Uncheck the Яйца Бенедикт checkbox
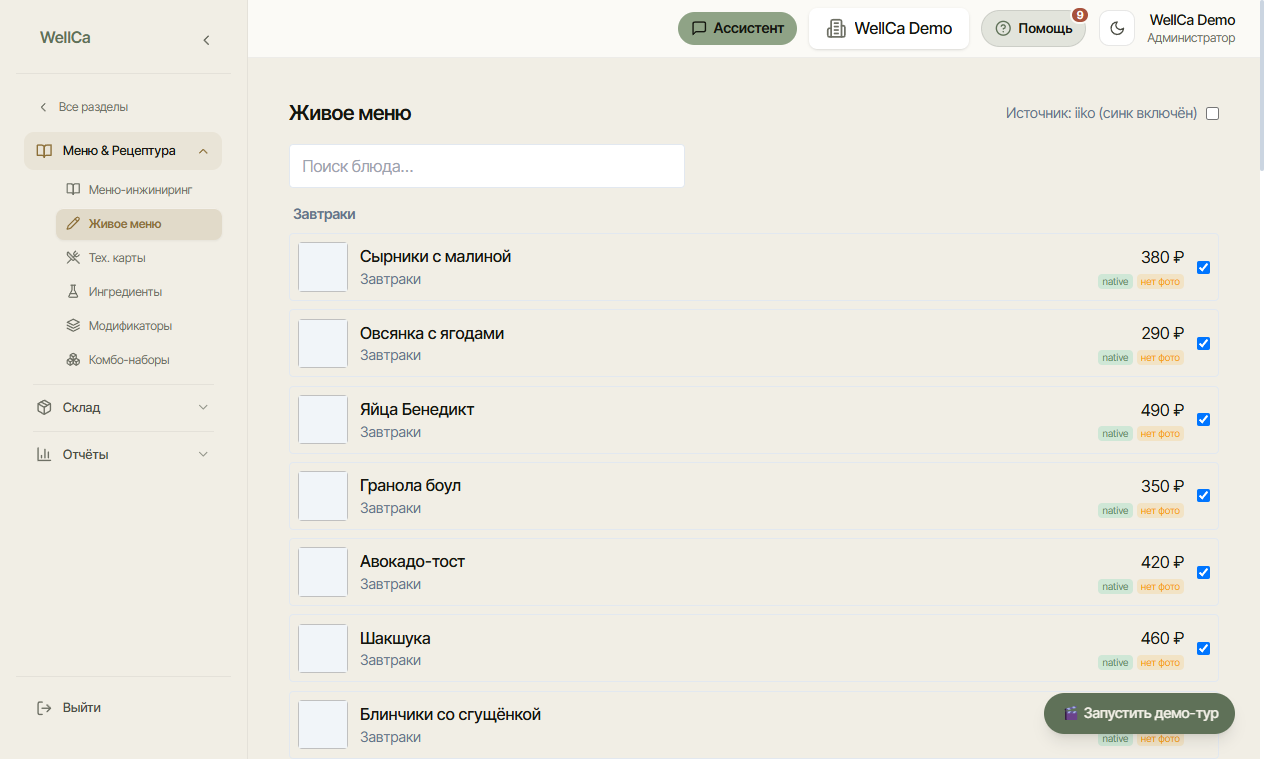1264x759 pixels. point(1204,419)
